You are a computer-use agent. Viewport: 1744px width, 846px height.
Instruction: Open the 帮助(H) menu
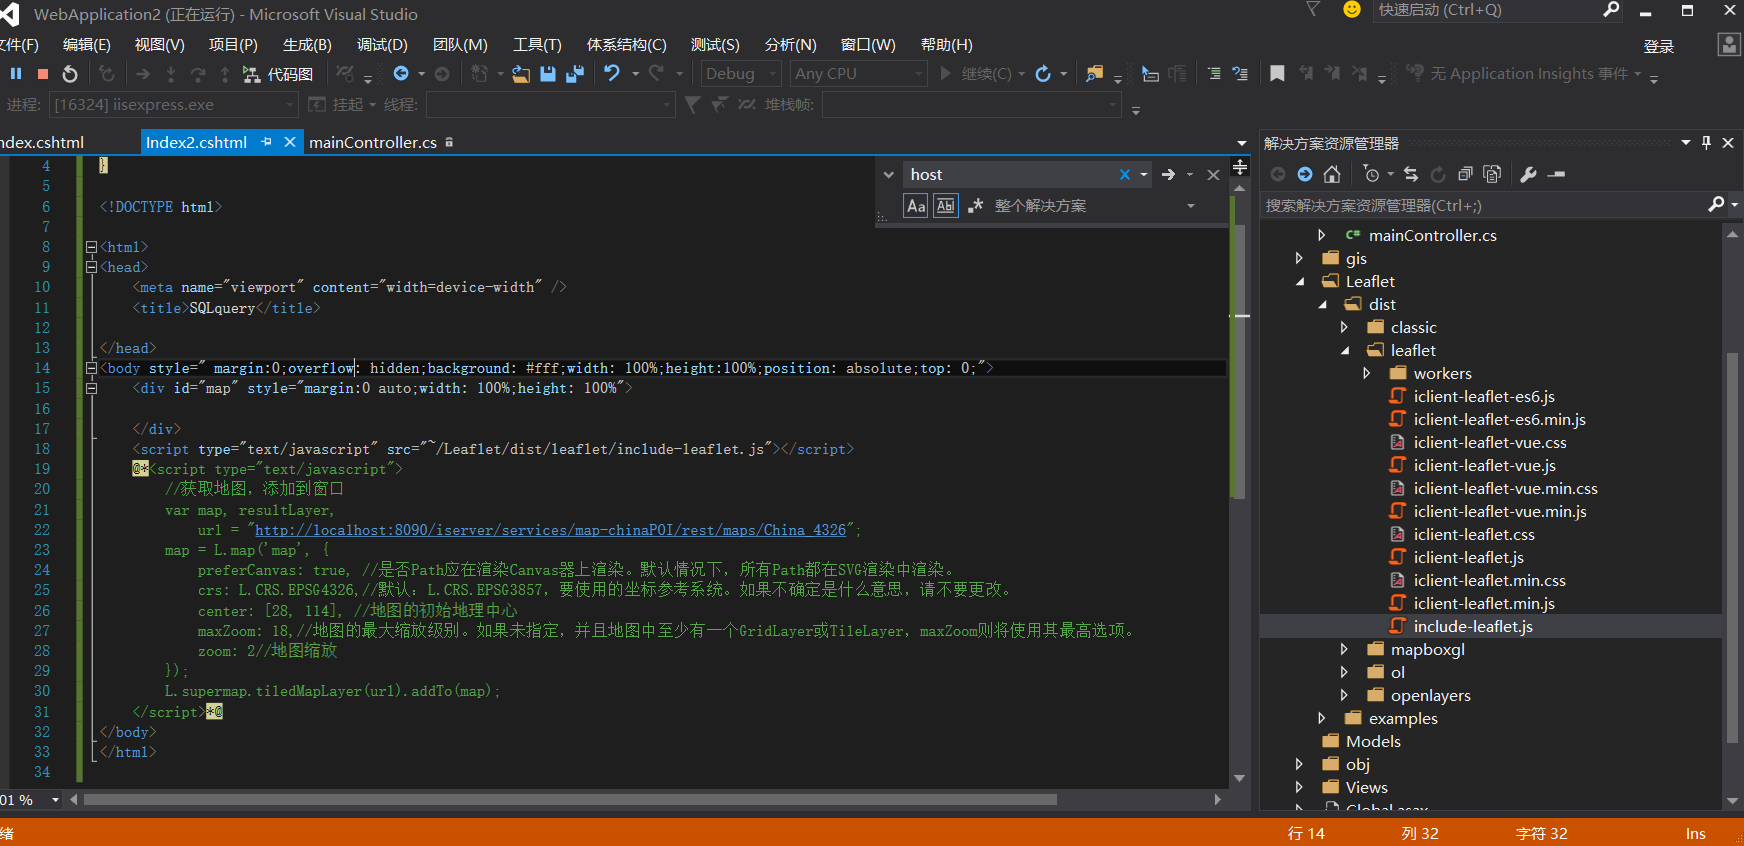pos(946,45)
